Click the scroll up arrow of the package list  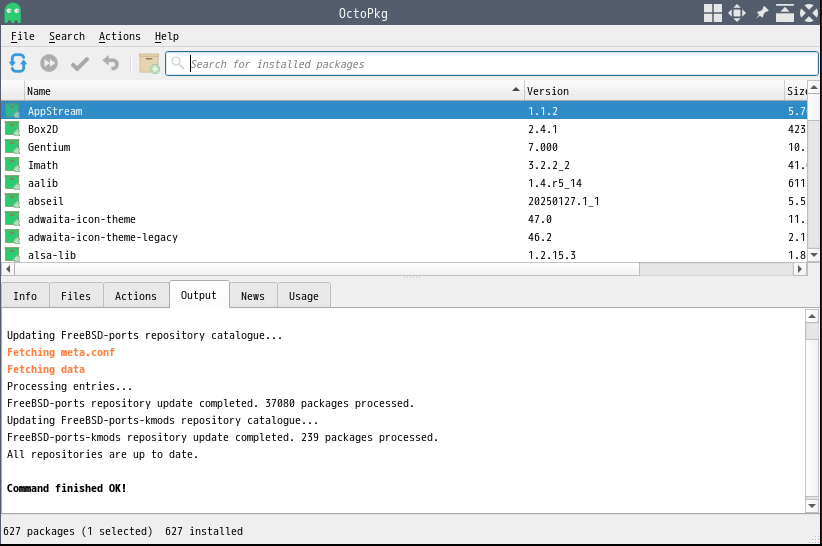[x=814, y=88]
